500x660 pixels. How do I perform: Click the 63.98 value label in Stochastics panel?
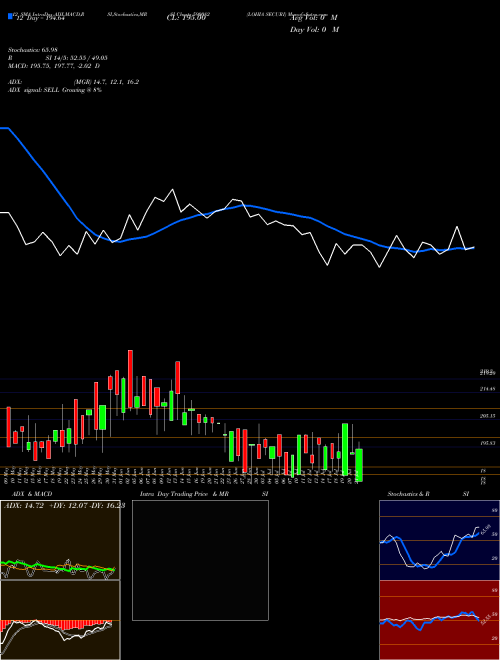coord(484,529)
